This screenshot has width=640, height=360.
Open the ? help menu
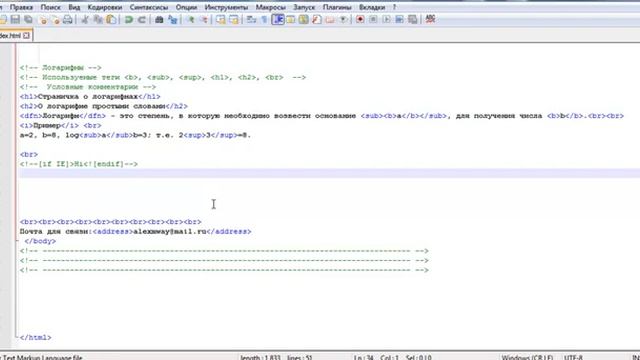[394, 7]
